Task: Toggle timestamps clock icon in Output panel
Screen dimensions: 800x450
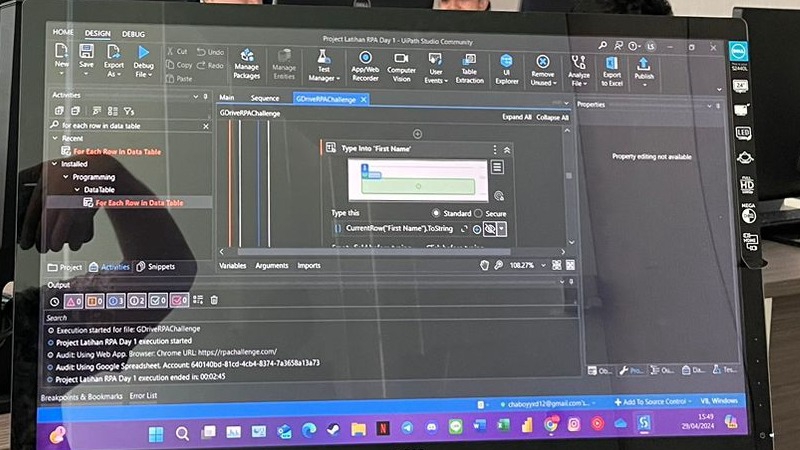Action: coord(55,302)
